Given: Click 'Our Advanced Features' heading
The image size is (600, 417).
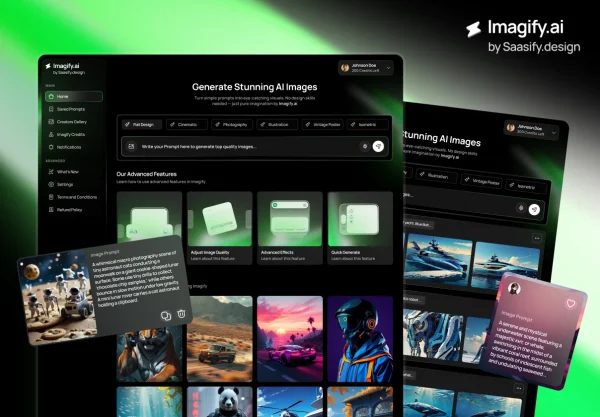Looking at the screenshot, I should click(147, 174).
